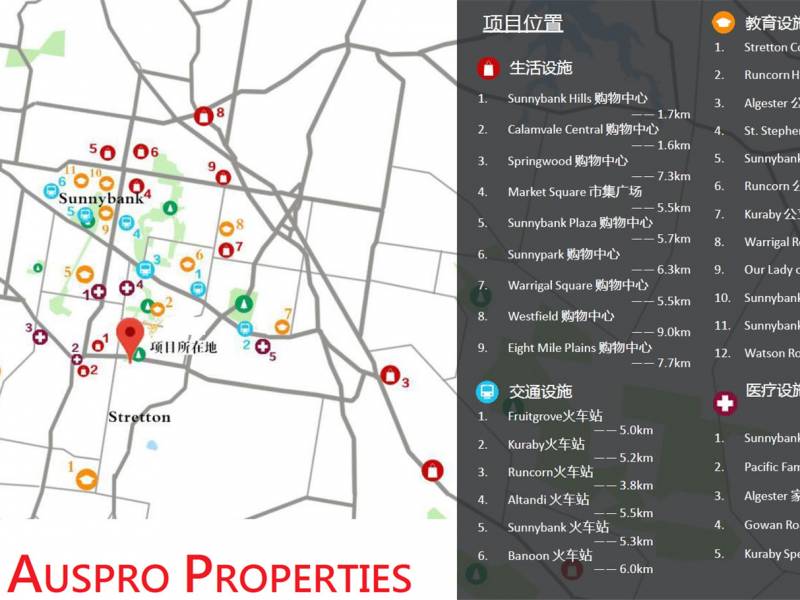This screenshot has width=800, height=600.
Task: Select Sunnybank Hills 购物中心 list entry
Action: pyautogui.click(x=577, y=98)
